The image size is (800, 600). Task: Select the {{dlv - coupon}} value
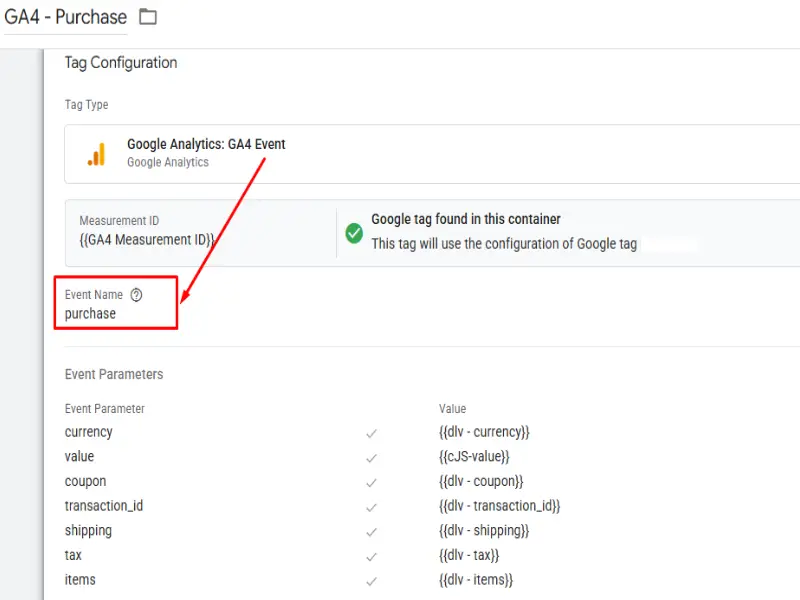[x=481, y=482]
